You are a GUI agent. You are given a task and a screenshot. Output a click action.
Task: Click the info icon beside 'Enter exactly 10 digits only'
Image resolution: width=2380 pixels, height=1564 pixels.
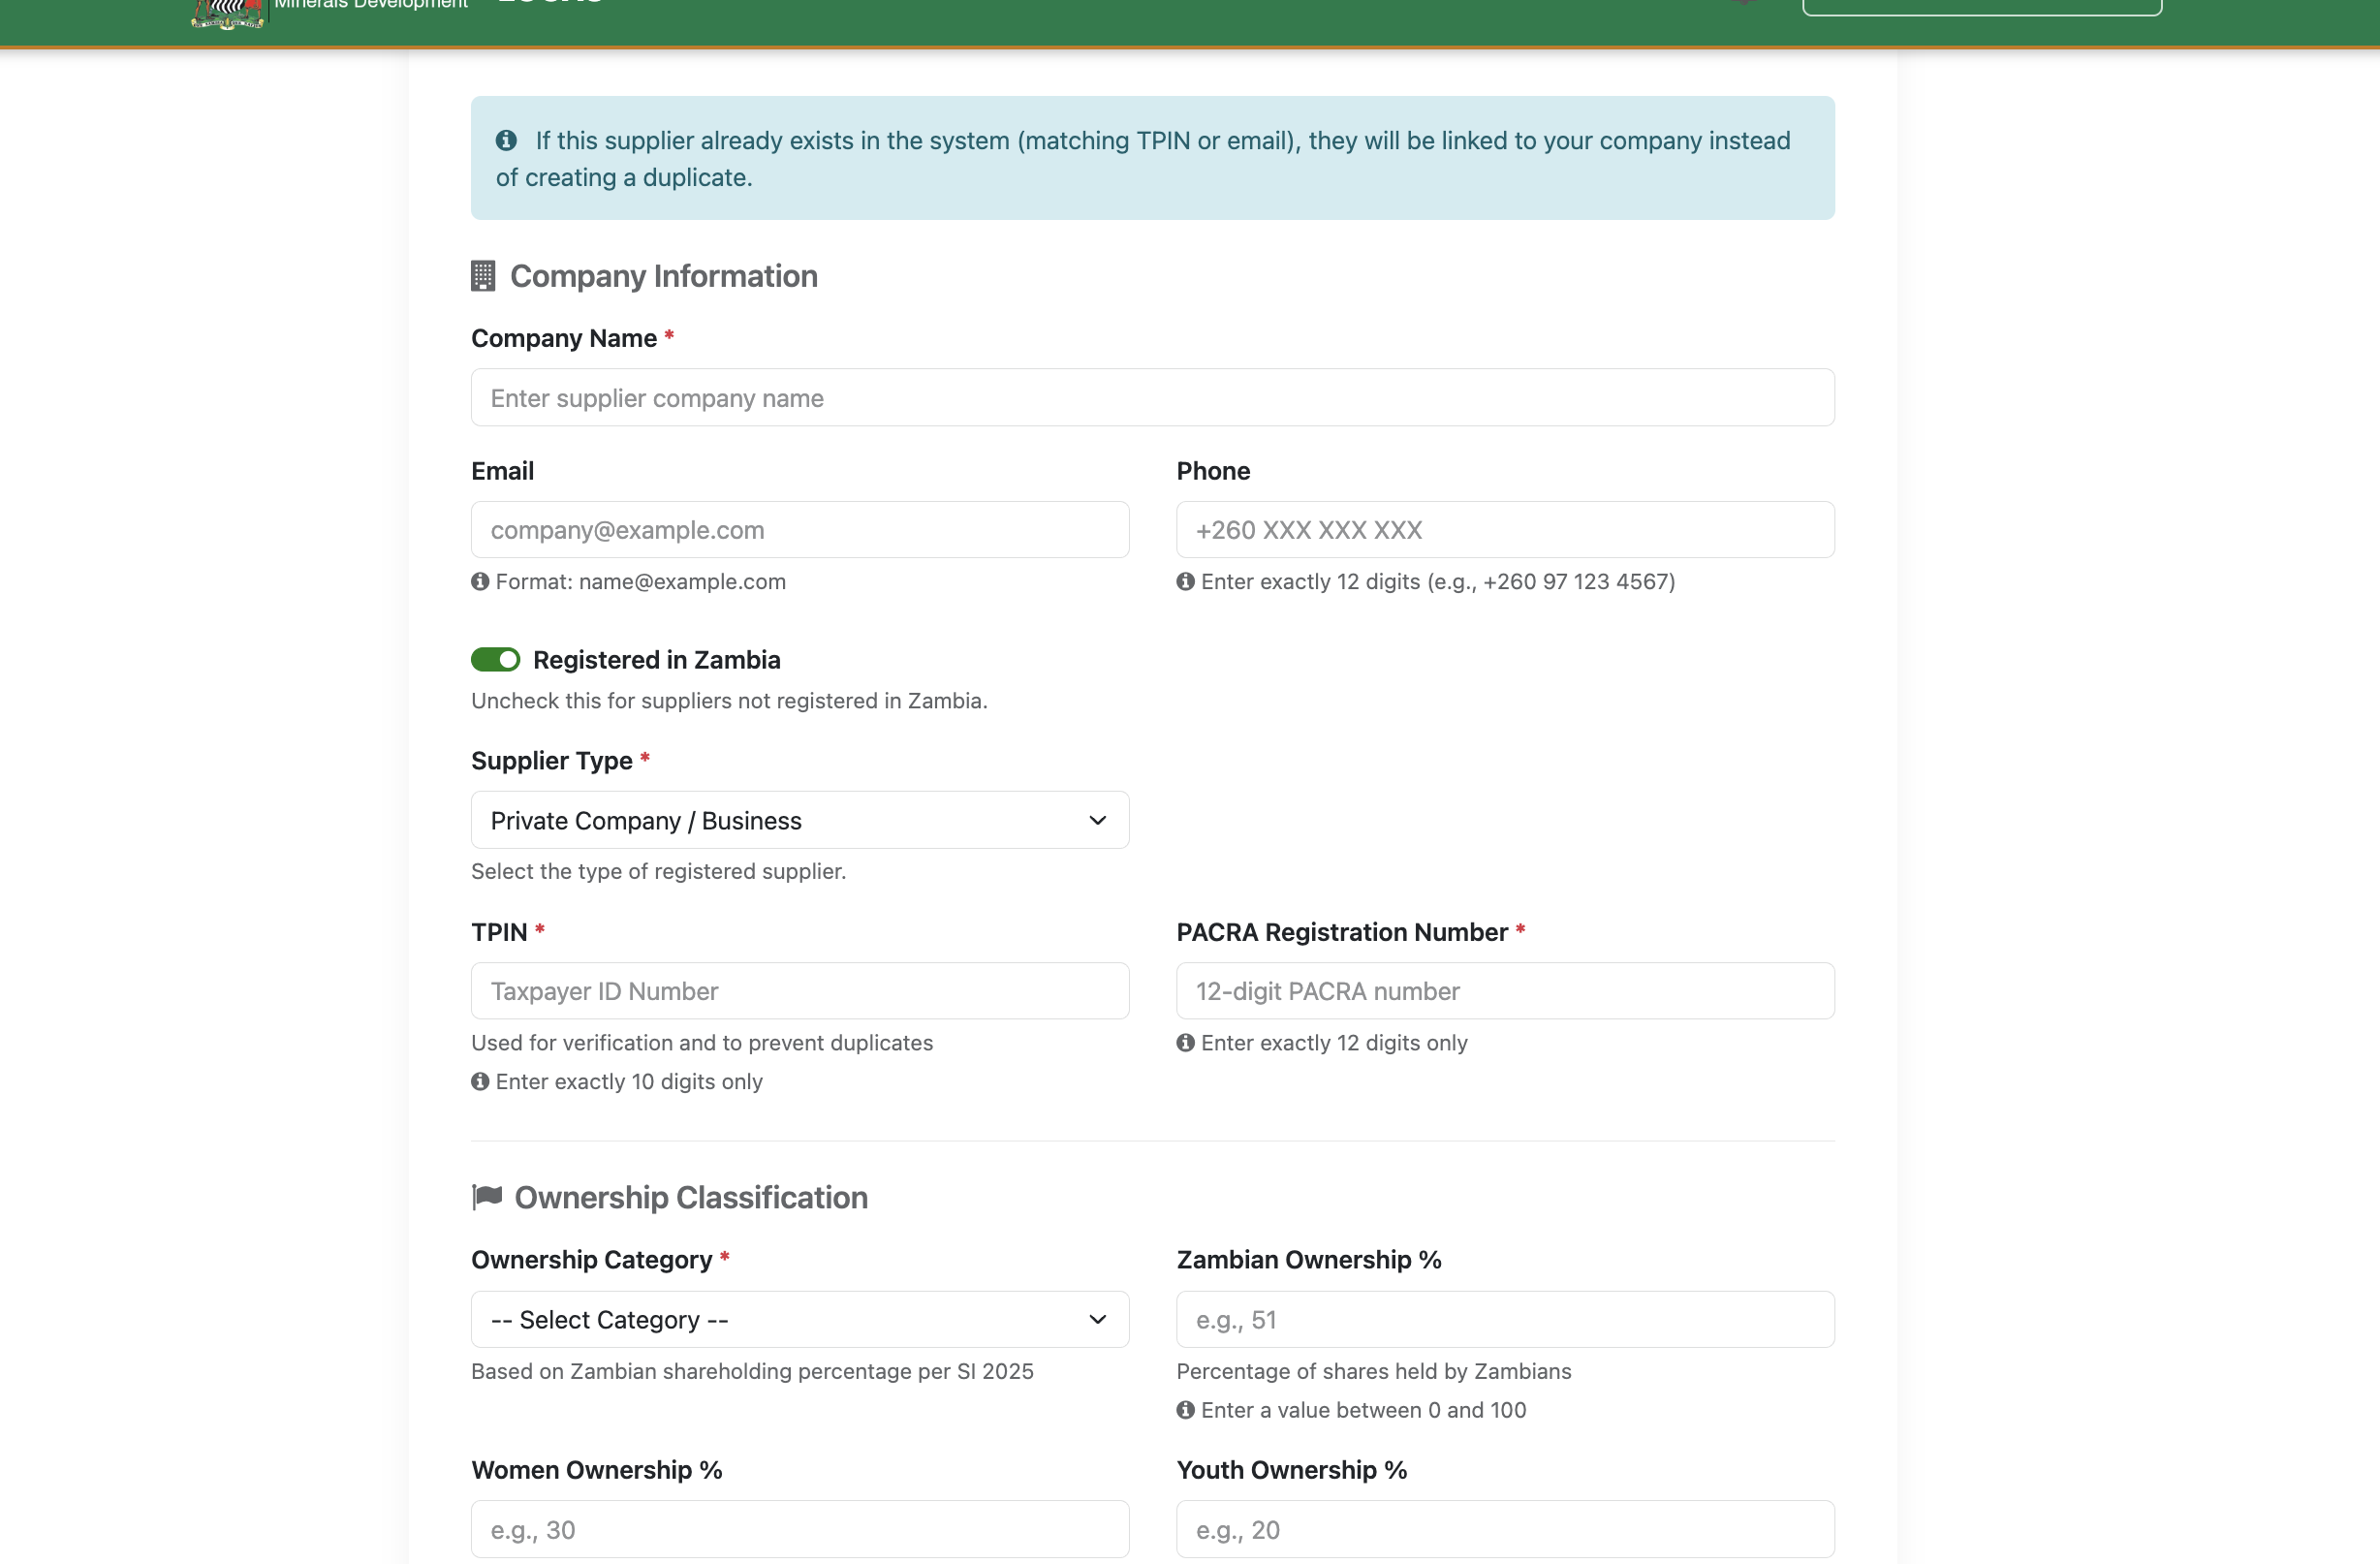[x=480, y=1082]
